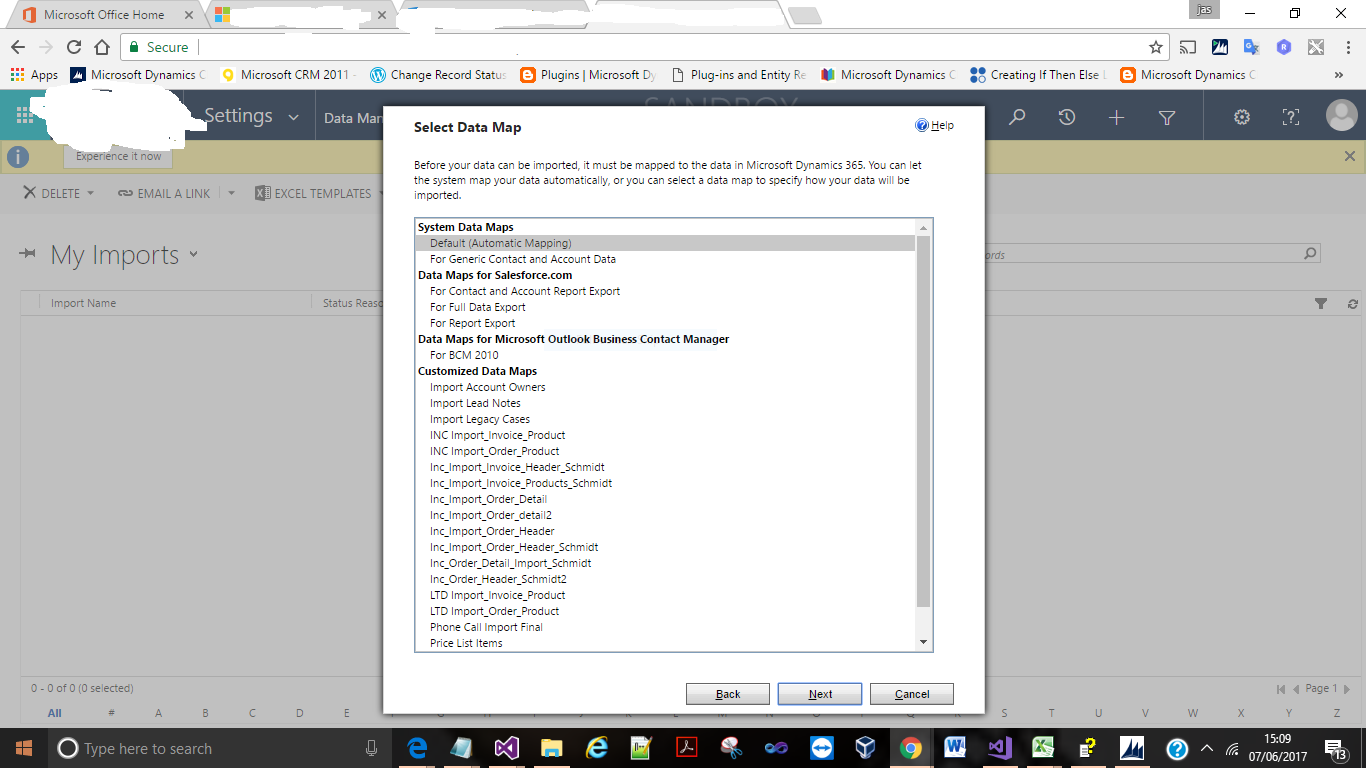Click the Help icon in the dialog
Viewport: 1366px width, 768px height.
coord(922,125)
